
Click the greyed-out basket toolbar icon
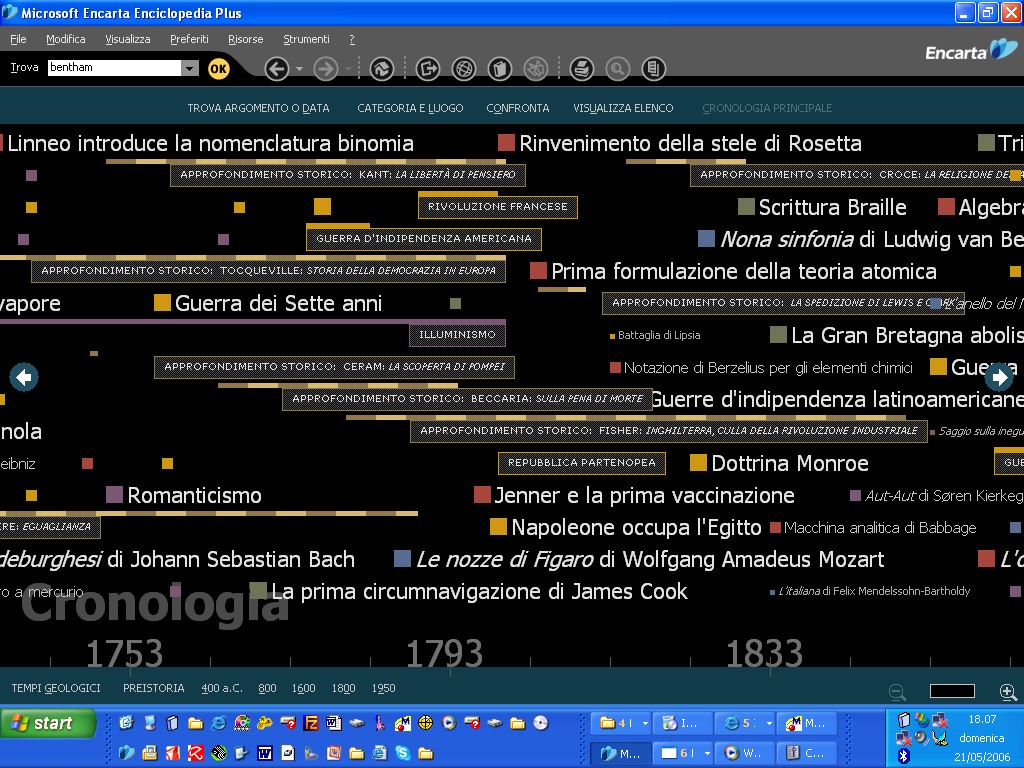coord(536,69)
